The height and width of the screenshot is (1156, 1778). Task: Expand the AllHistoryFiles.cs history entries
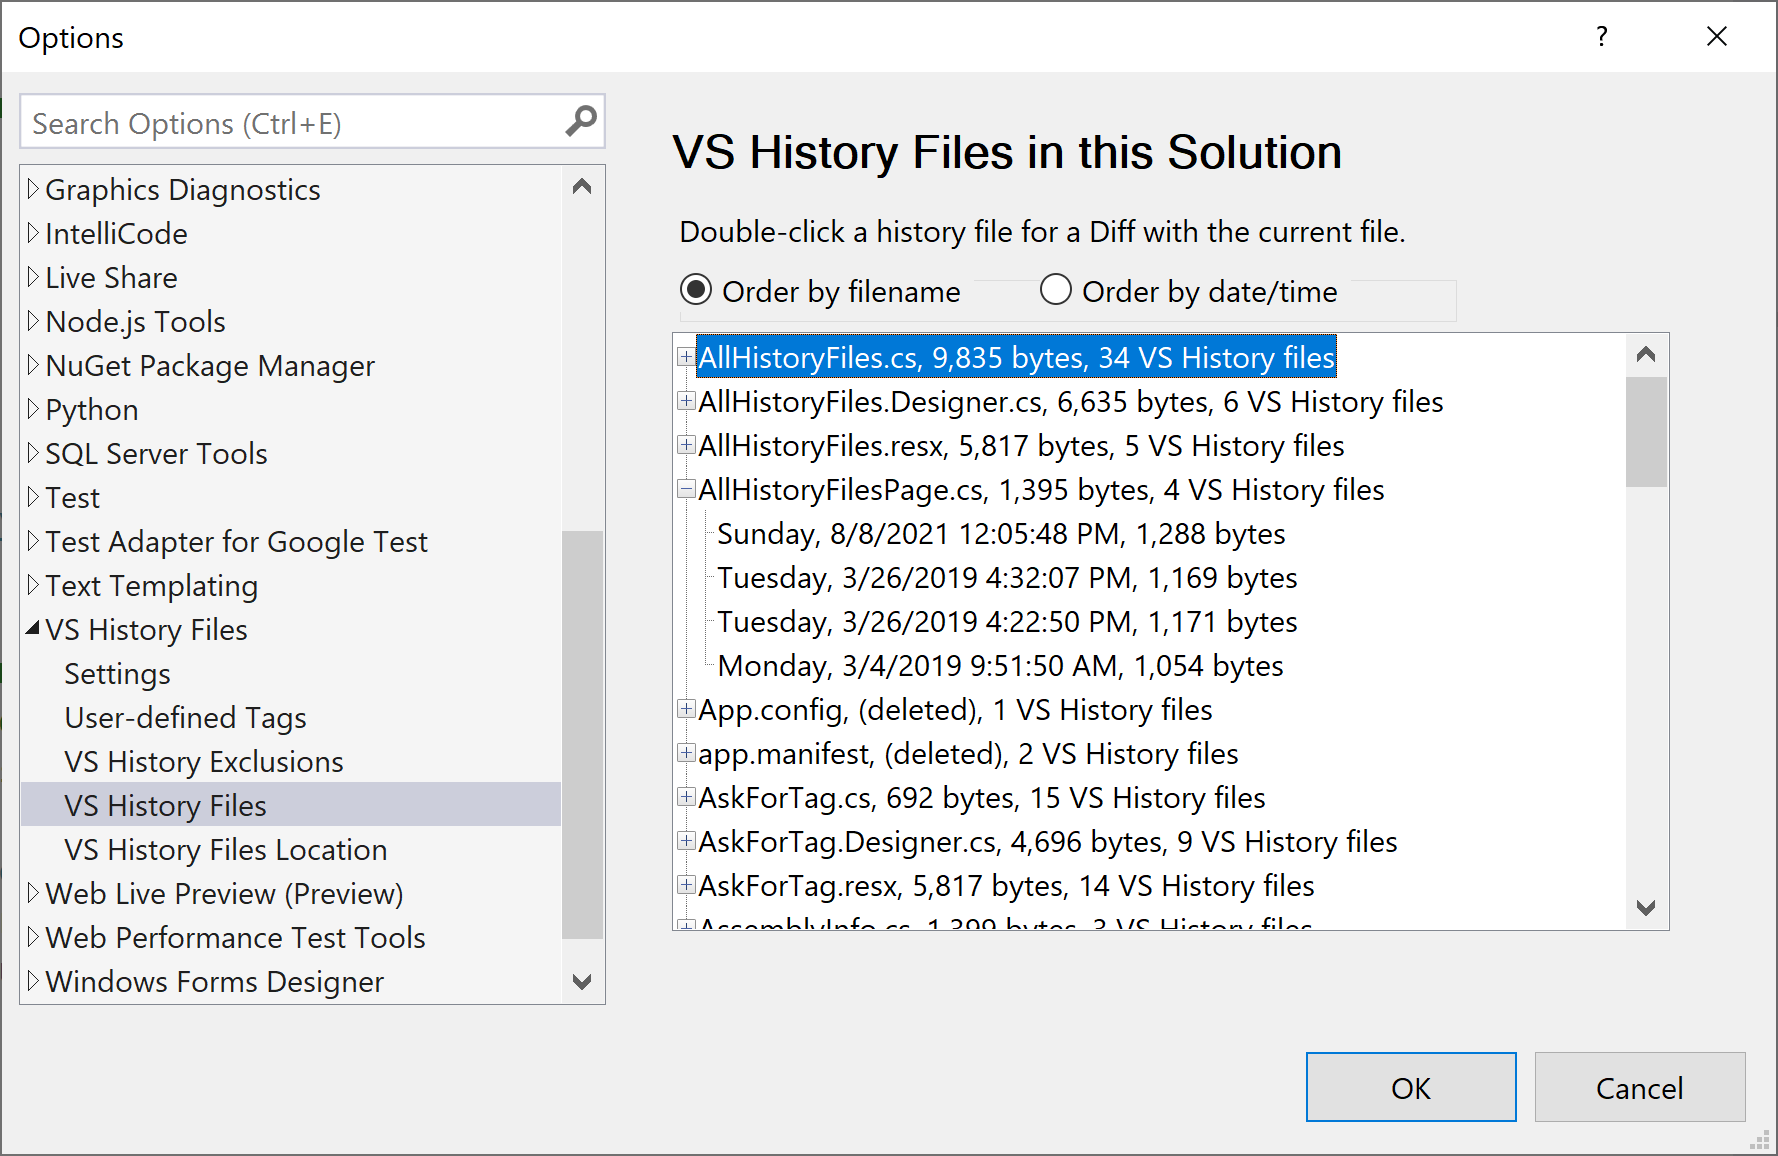(685, 357)
